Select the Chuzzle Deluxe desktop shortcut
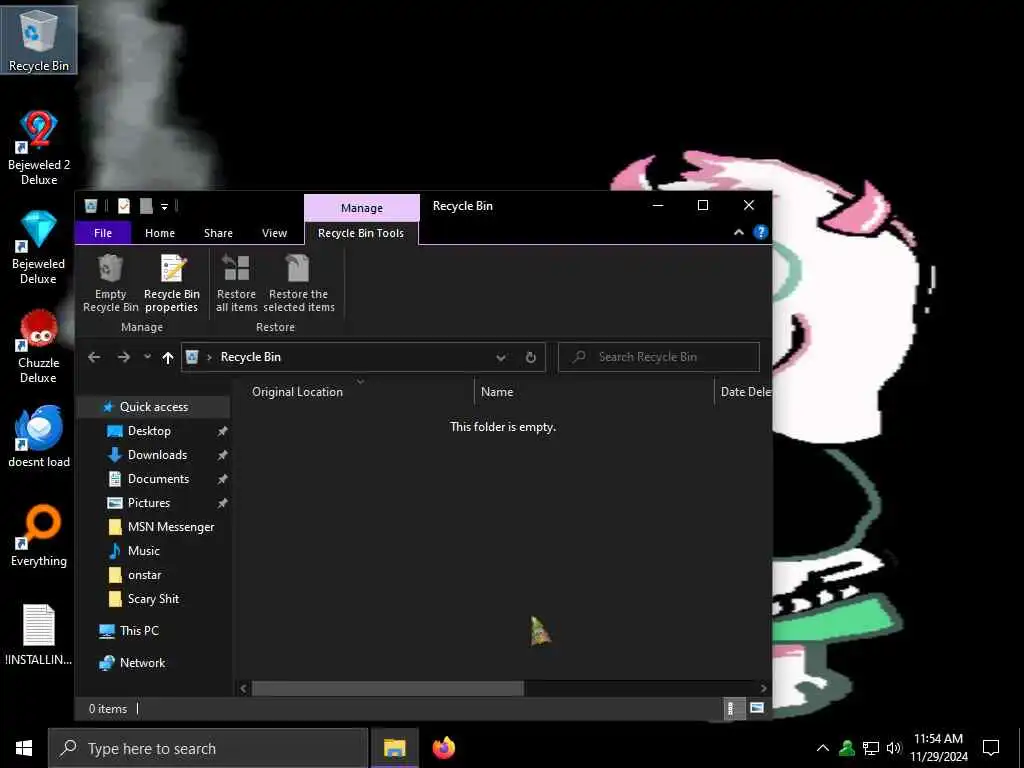 pyautogui.click(x=39, y=346)
